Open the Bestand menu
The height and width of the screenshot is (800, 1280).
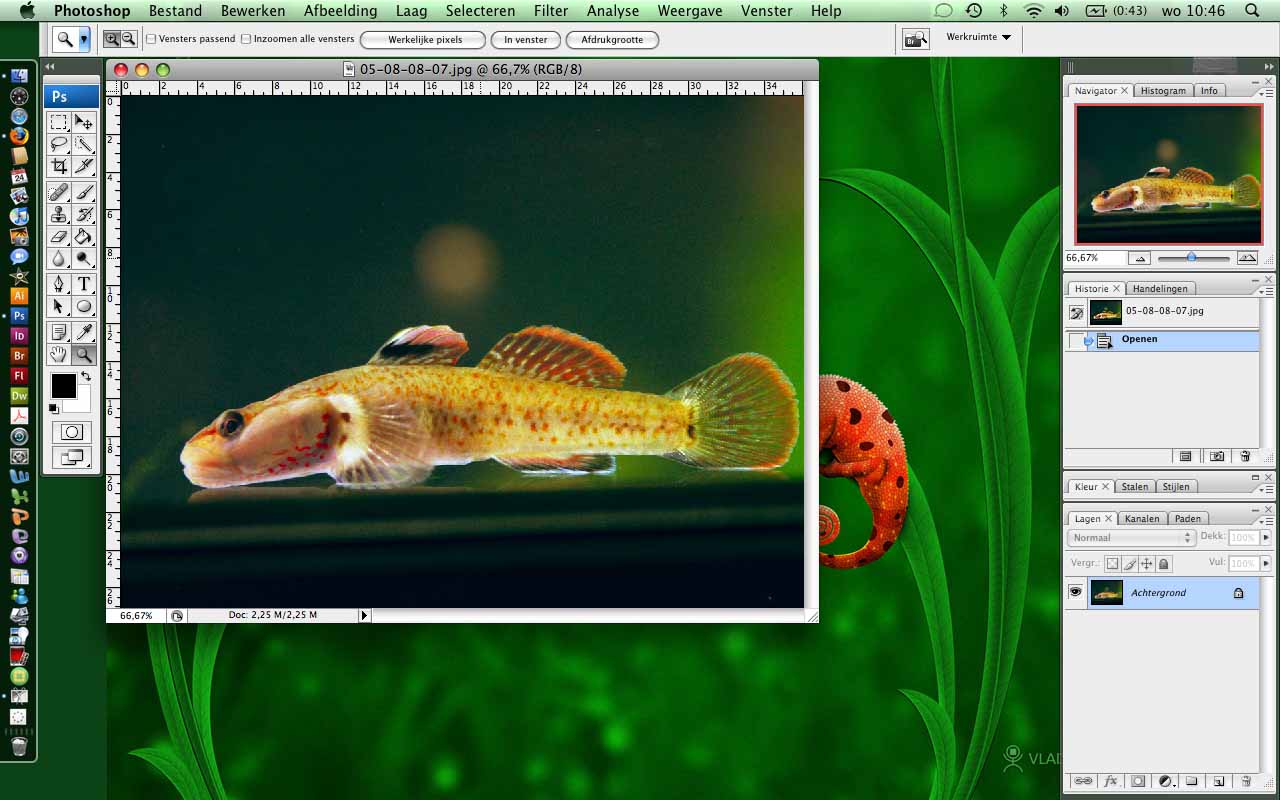[175, 11]
